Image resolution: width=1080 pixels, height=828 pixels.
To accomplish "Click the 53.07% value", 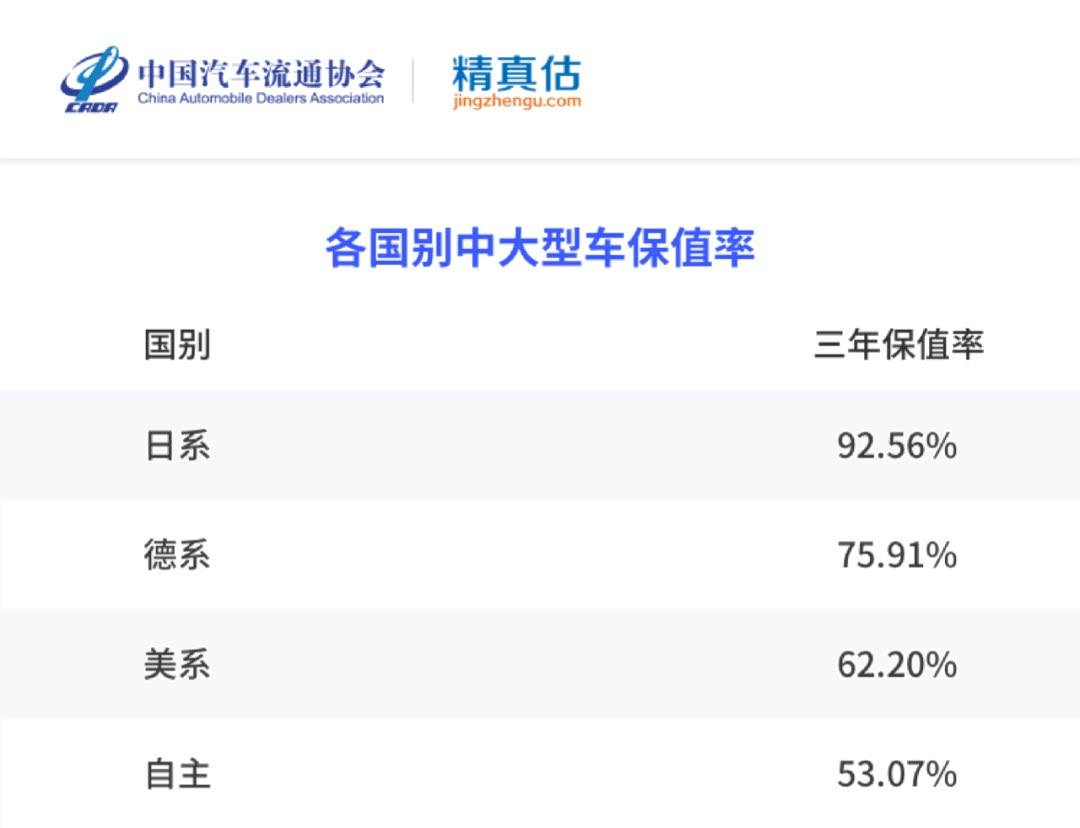I will pyautogui.click(x=897, y=774).
